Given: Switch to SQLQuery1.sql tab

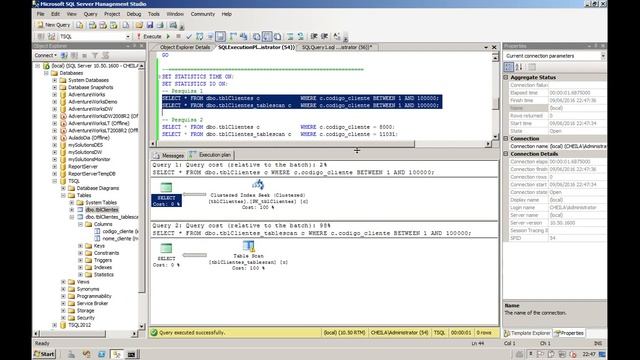Looking at the screenshot, I should (336, 47).
